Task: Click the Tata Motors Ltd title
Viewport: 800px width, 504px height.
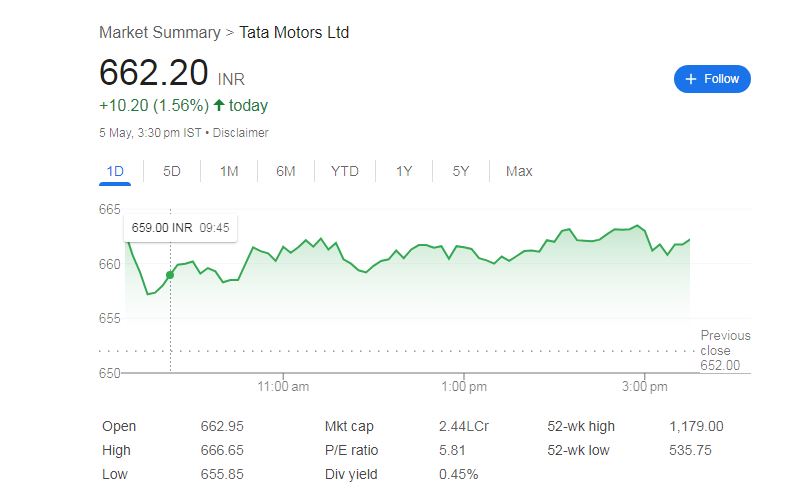Action: click(x=294, y=32)
